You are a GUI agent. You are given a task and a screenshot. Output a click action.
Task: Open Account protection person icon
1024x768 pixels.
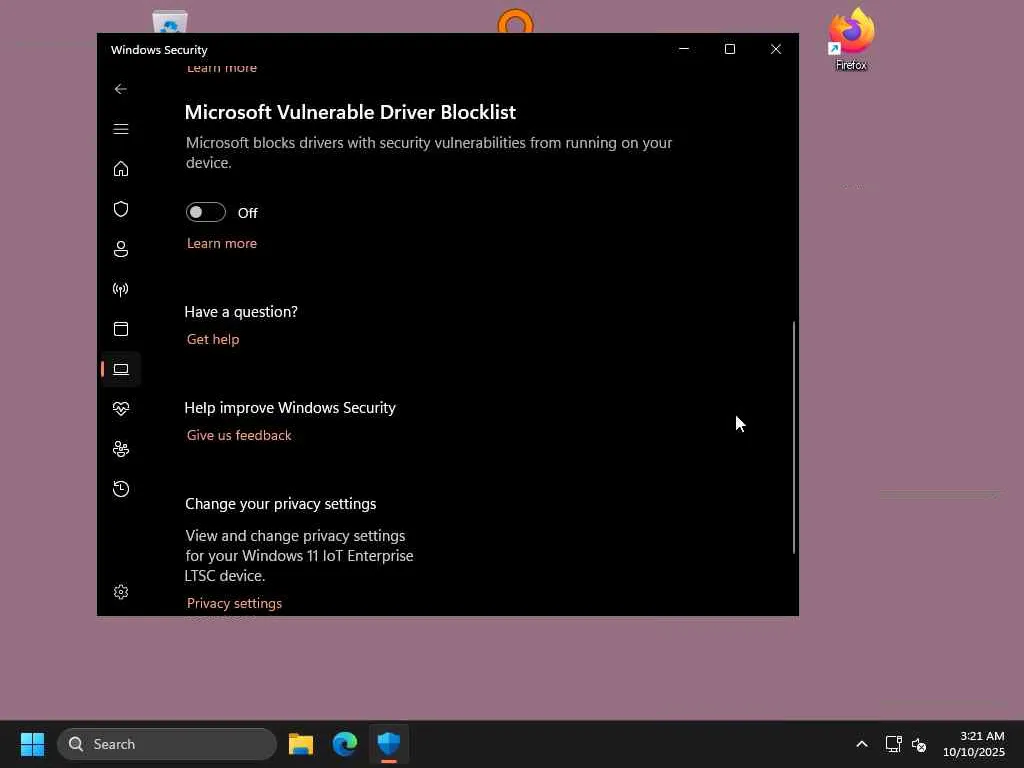pos(121,249)
